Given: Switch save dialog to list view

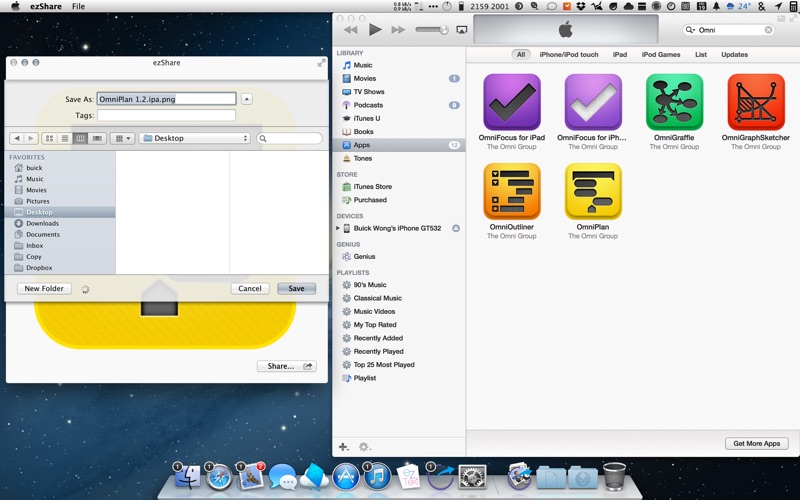Looking at the screenshot, I should [x=65, y=138].
